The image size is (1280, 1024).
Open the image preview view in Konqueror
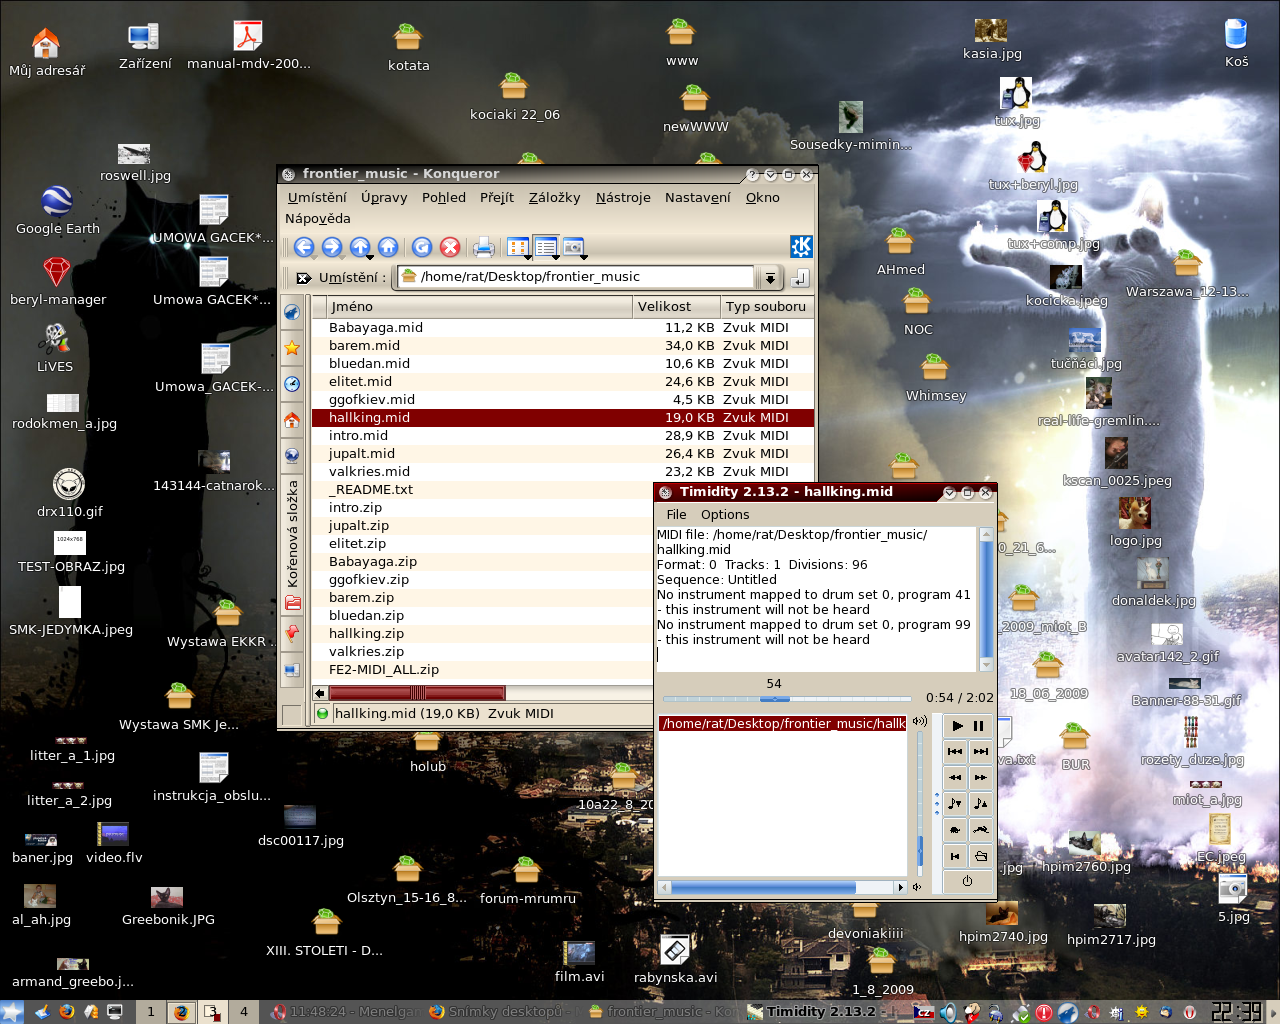(x=574, y=247)
